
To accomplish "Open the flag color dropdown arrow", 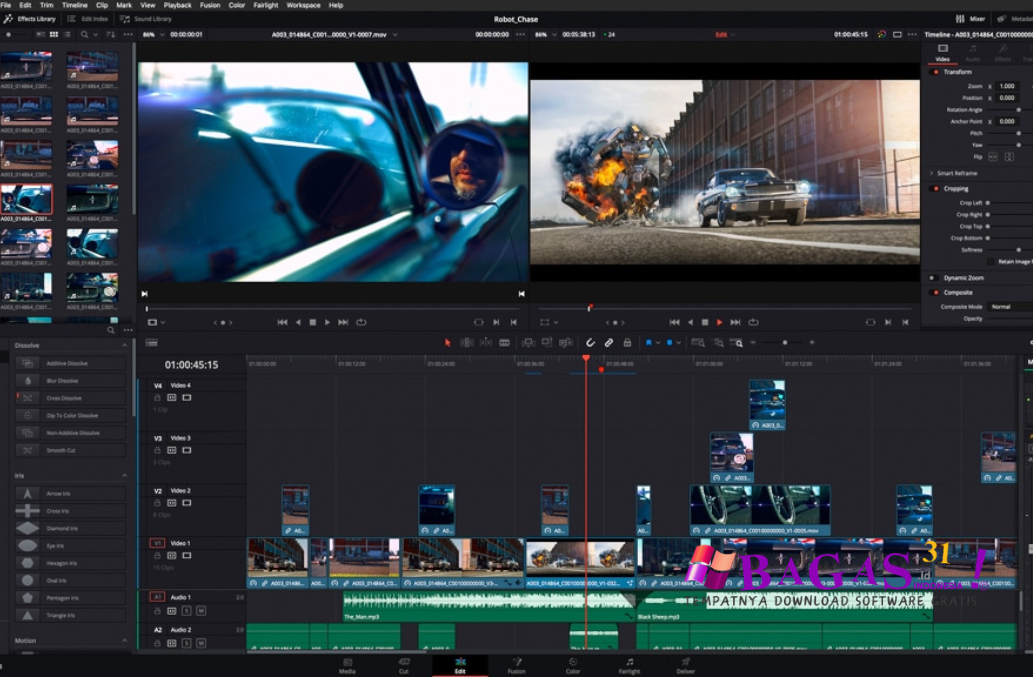I will coord(657,342).
